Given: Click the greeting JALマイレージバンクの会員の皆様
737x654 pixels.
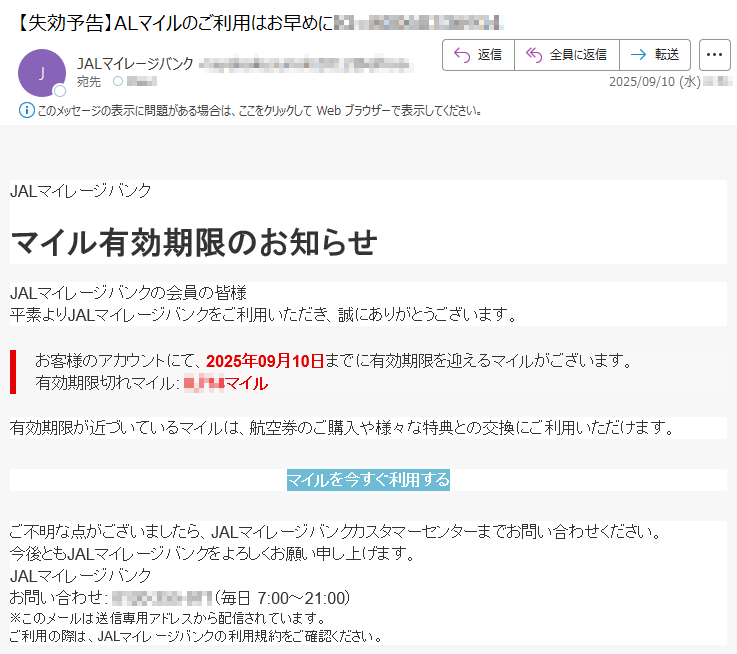Looking at the screenshot, I should click(x=128, y=293).
